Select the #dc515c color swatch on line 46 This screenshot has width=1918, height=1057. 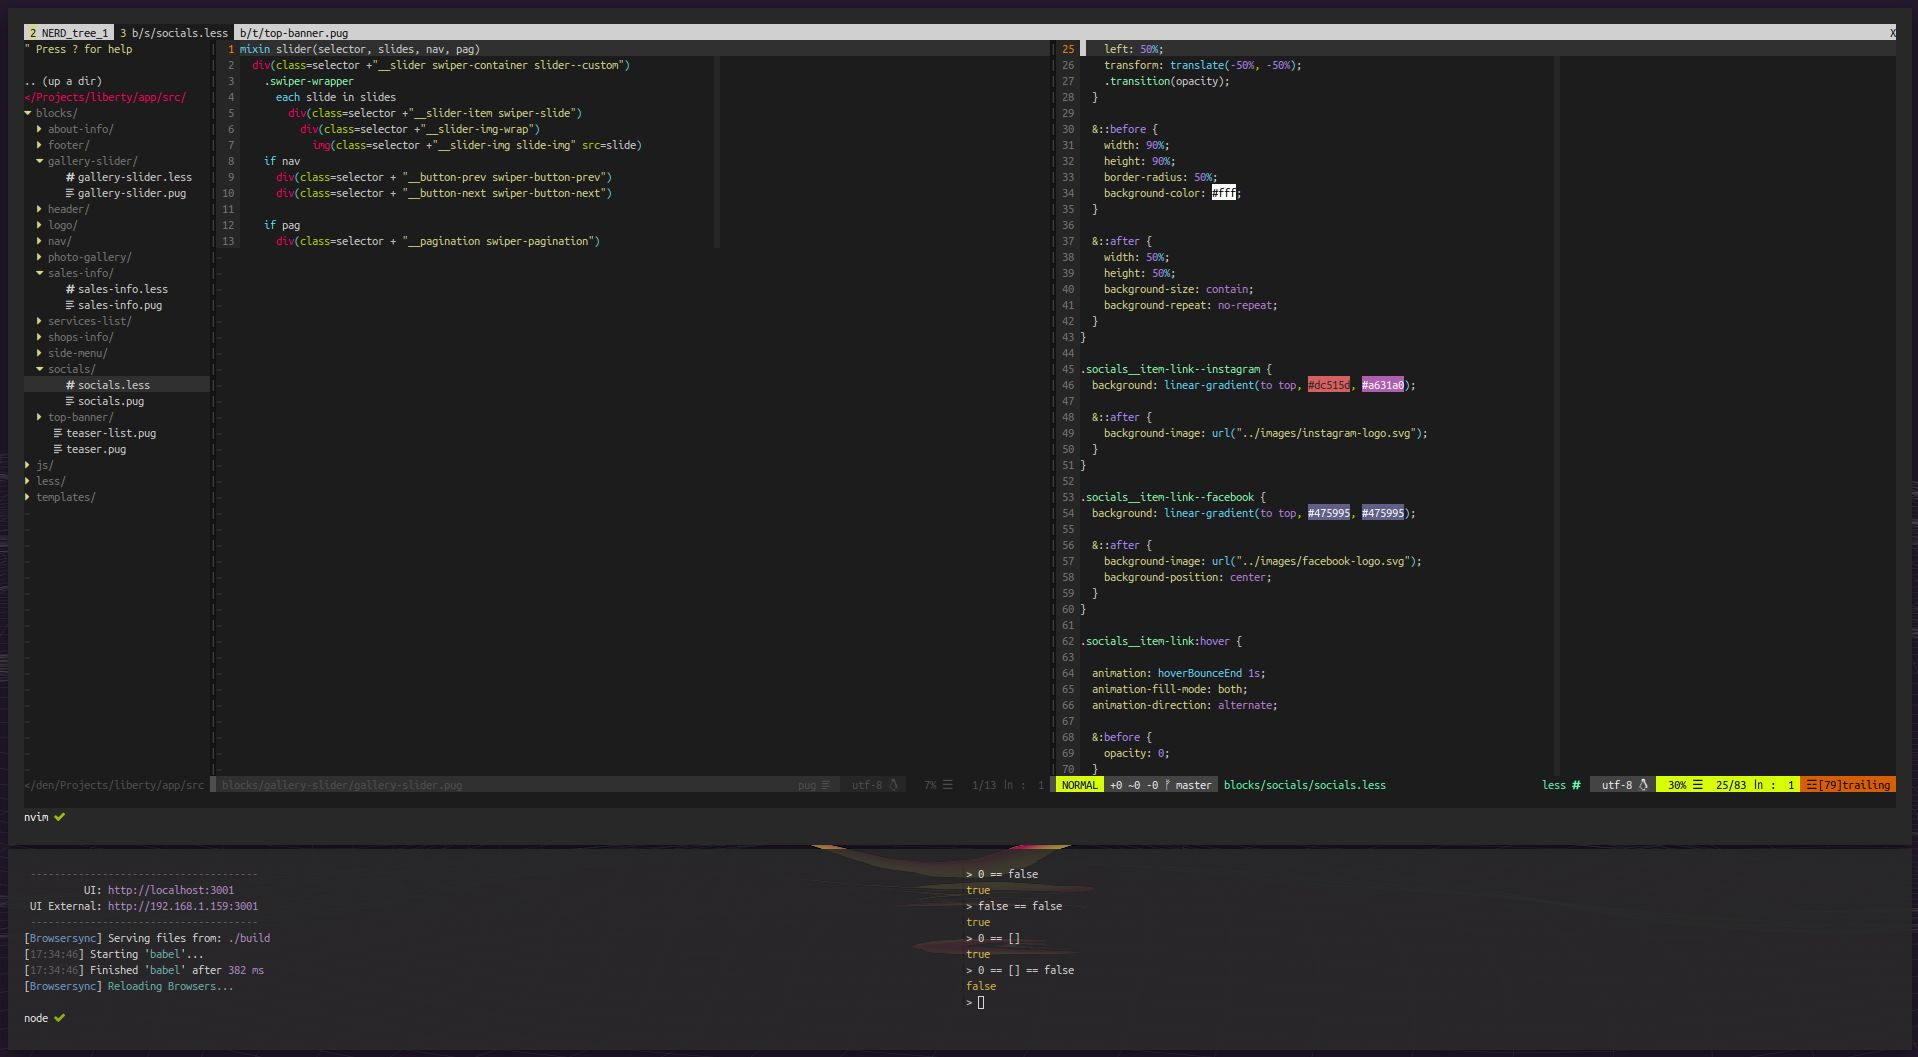tap(1330, 384)
